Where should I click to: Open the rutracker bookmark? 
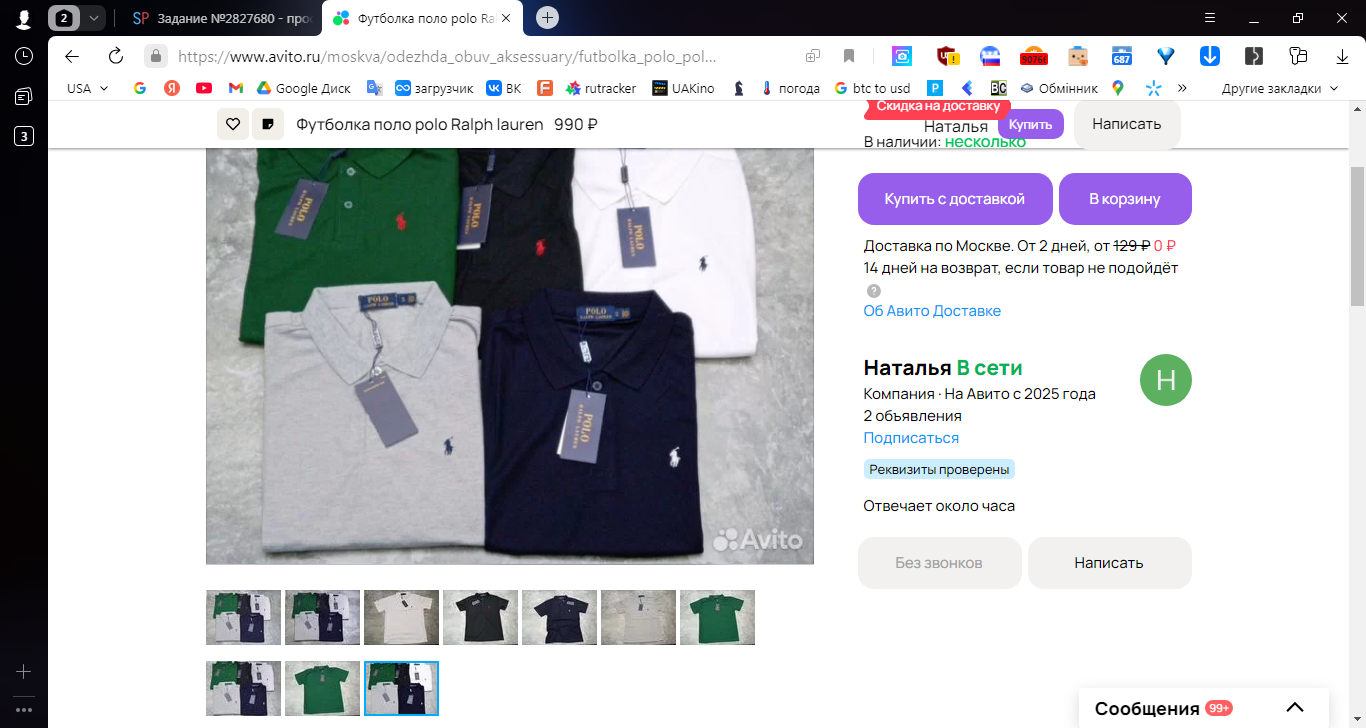601,88
